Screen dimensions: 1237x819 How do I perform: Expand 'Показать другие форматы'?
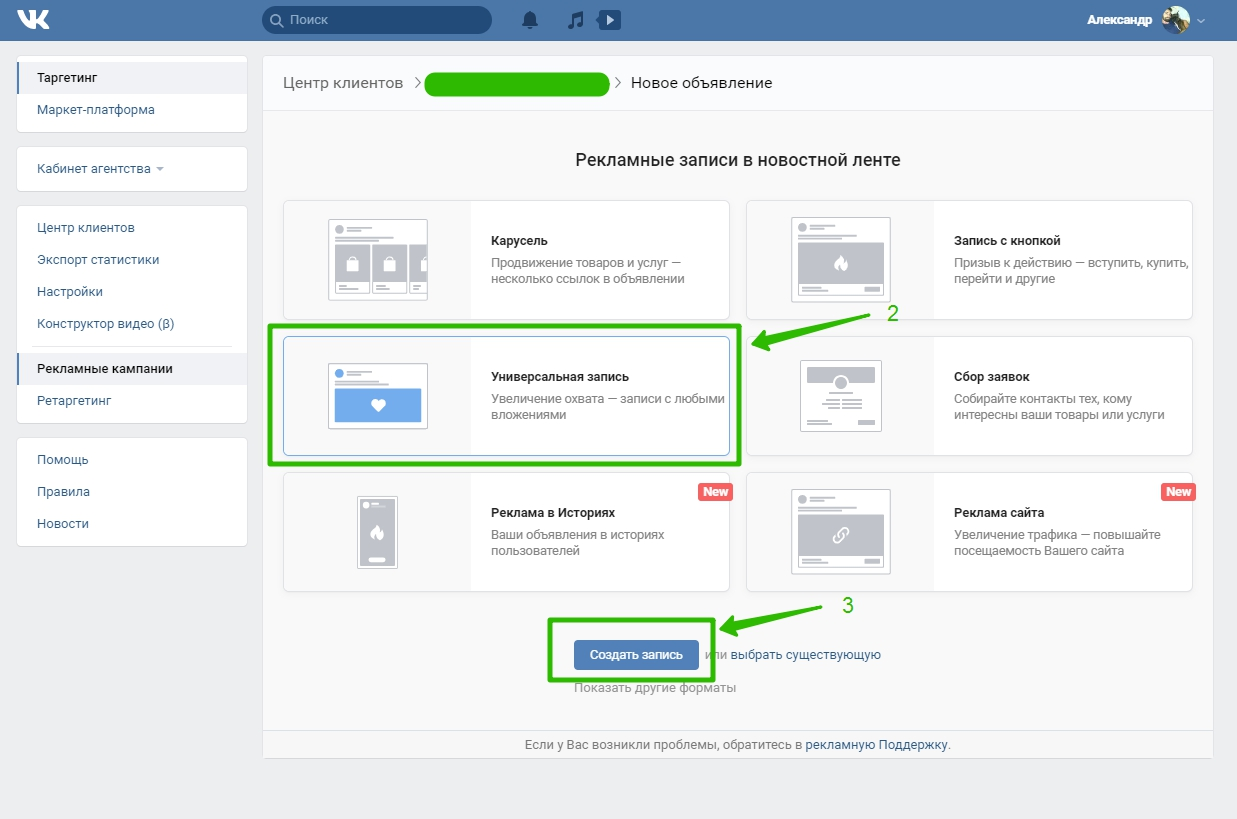654,688
